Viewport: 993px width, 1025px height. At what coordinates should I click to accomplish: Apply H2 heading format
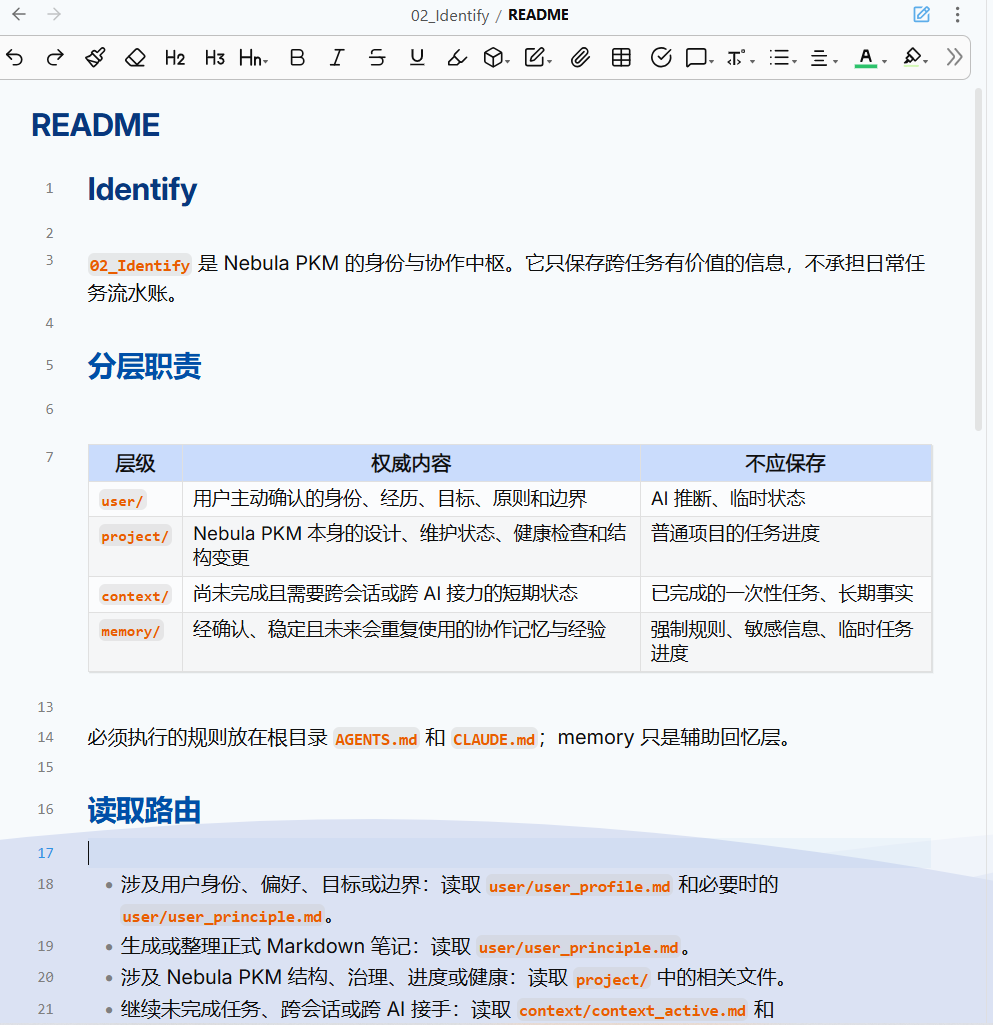[175, 58]
